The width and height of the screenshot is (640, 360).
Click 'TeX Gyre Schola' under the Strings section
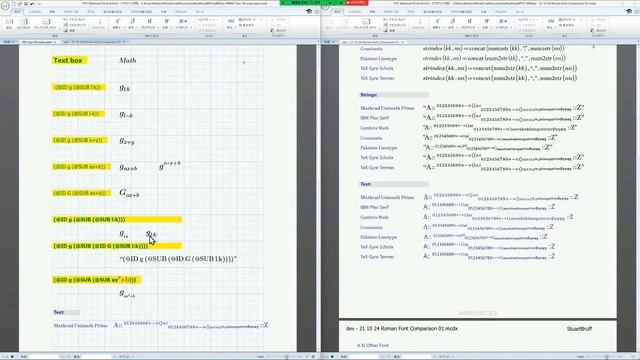[x=377, y=158]
